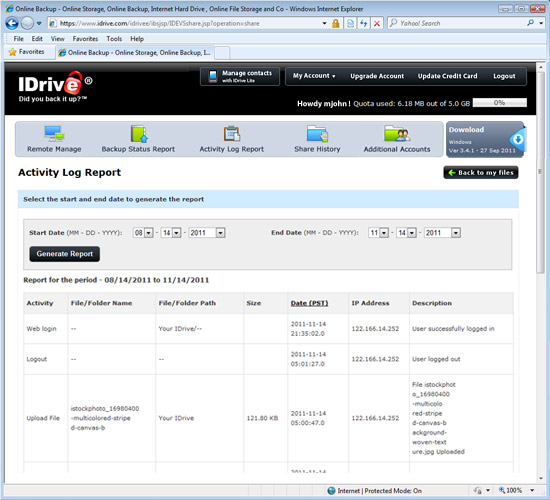550x500 pixels.
Task: Select the Online Backup browser tab
Action: 135,53
